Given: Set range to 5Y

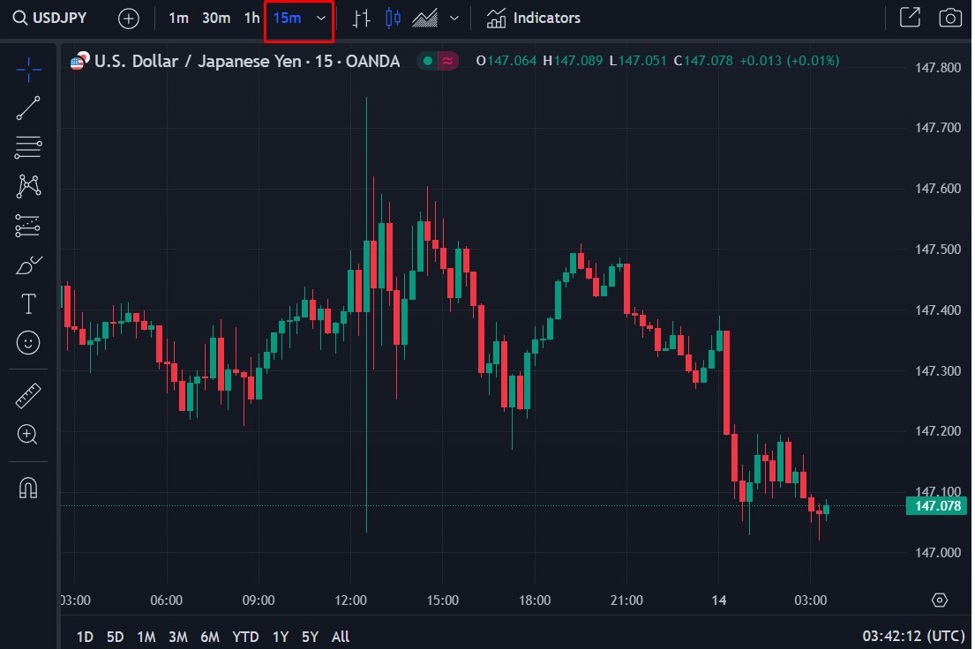Looking at the screenshot, I should click(310, 637).
